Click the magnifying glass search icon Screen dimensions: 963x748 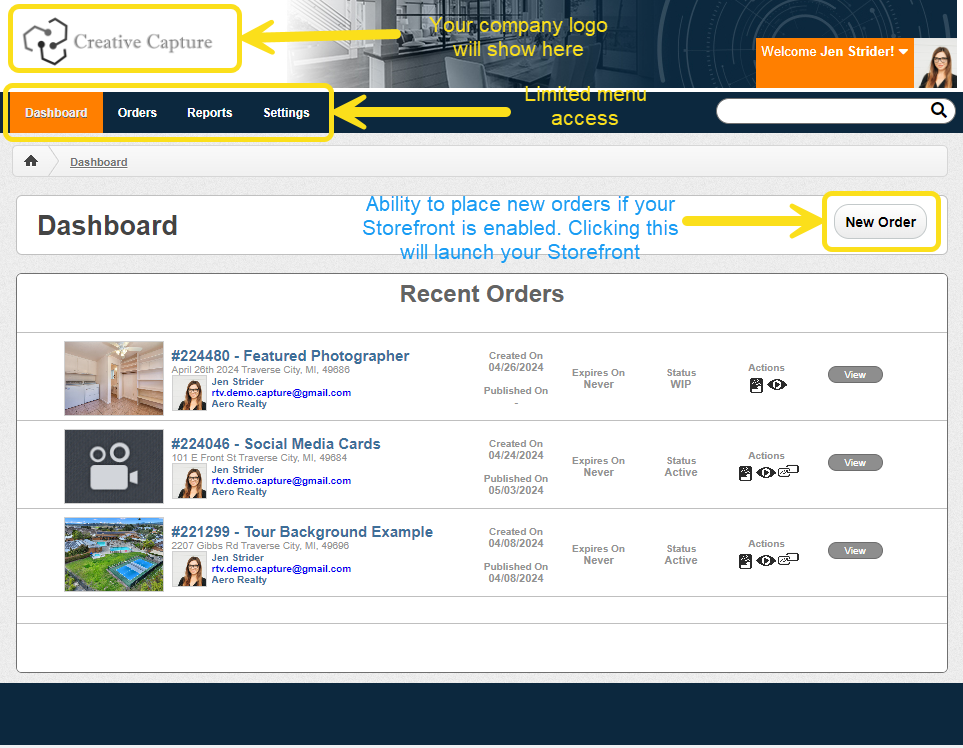coord(938,110)
